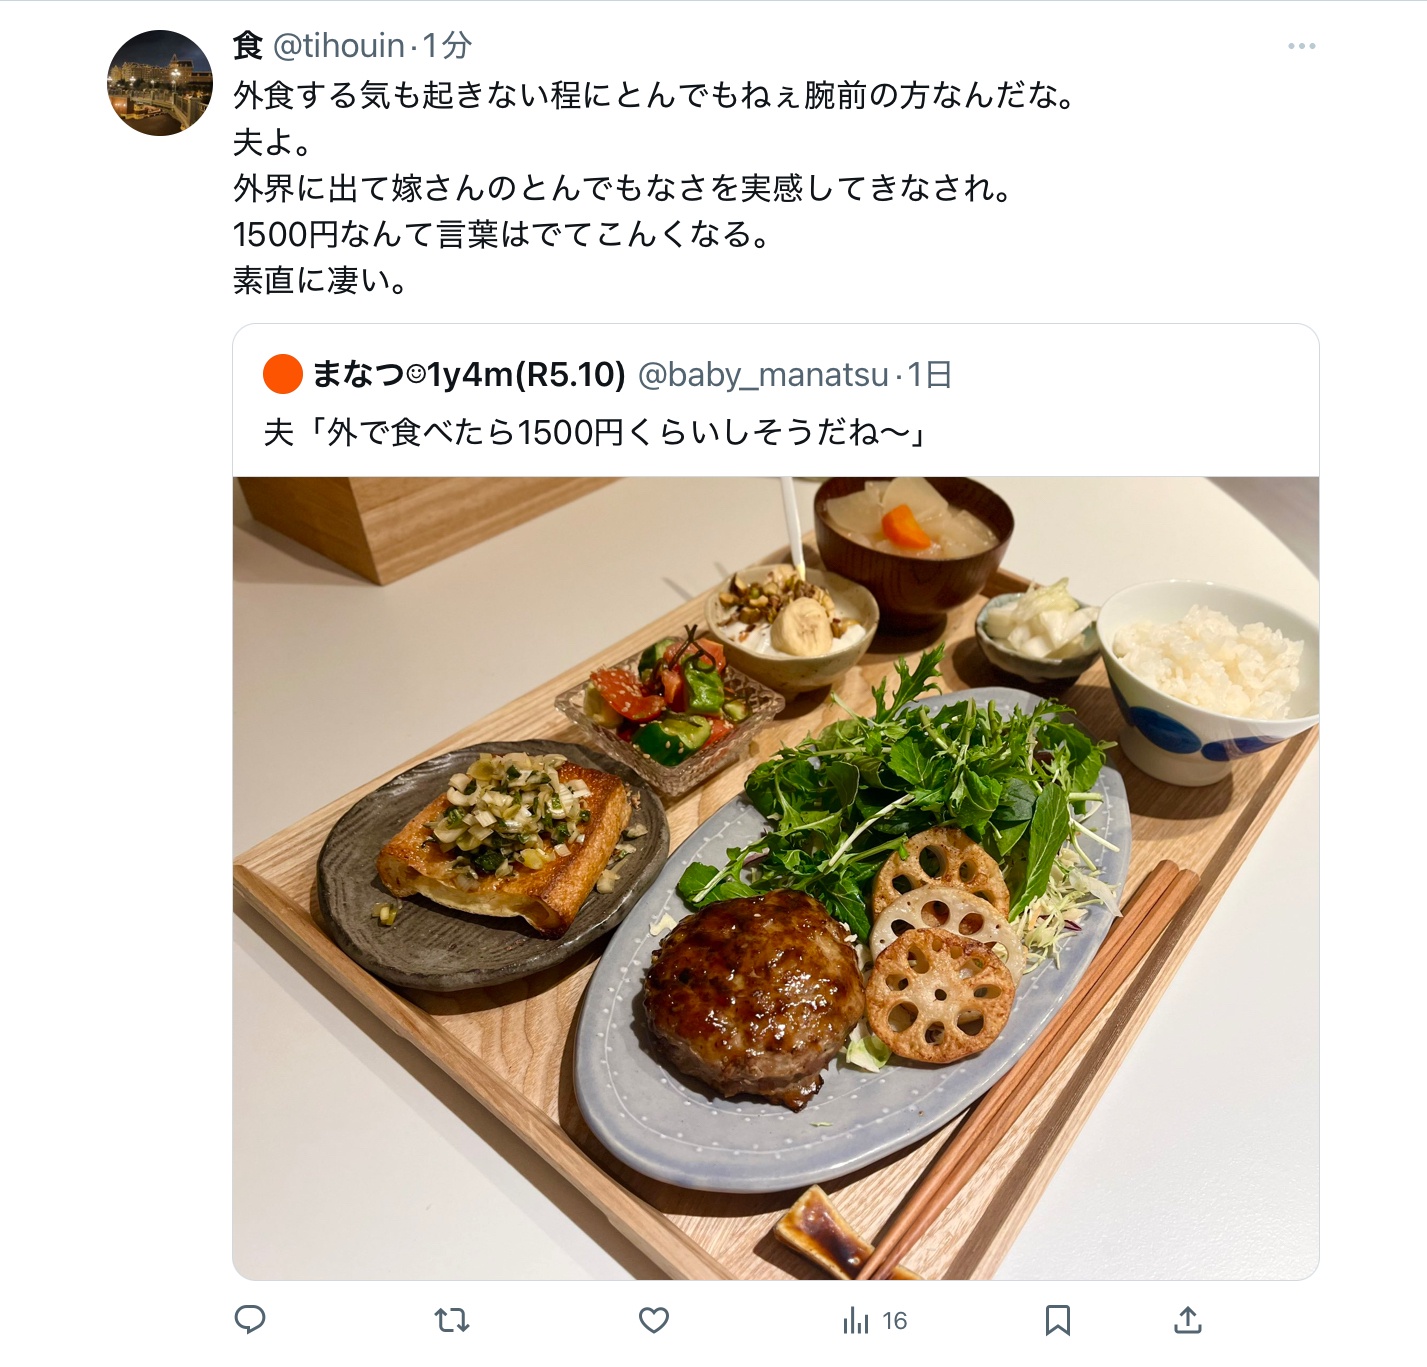
Task: Bookmark this tweet
Action: [x=1058, y=1320]
